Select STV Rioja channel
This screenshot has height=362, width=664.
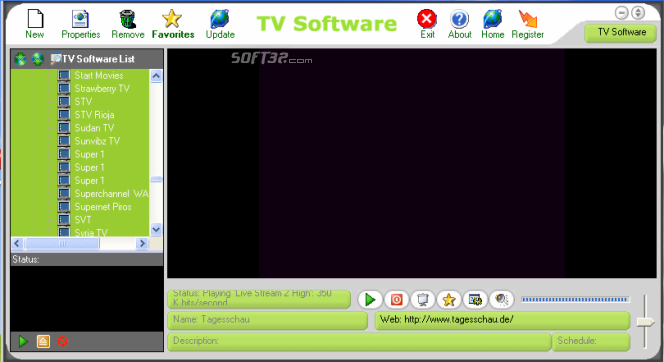click(94, 115)
